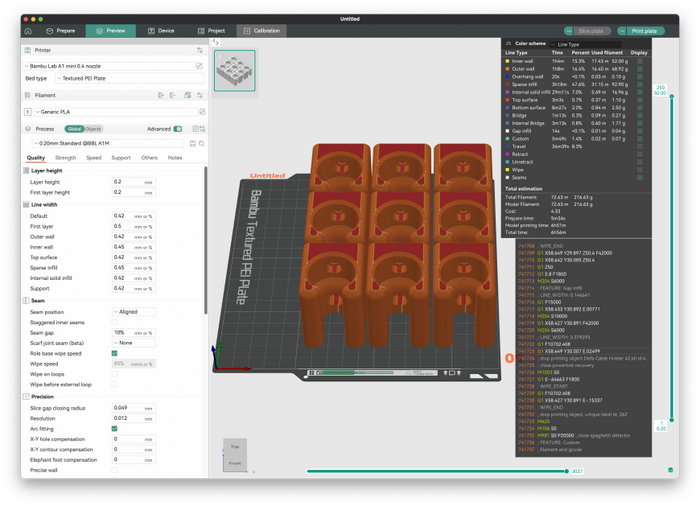This screenshot has width=700, height=506.
Task: Click the search icon beside process preset
Action: (201, 144)
